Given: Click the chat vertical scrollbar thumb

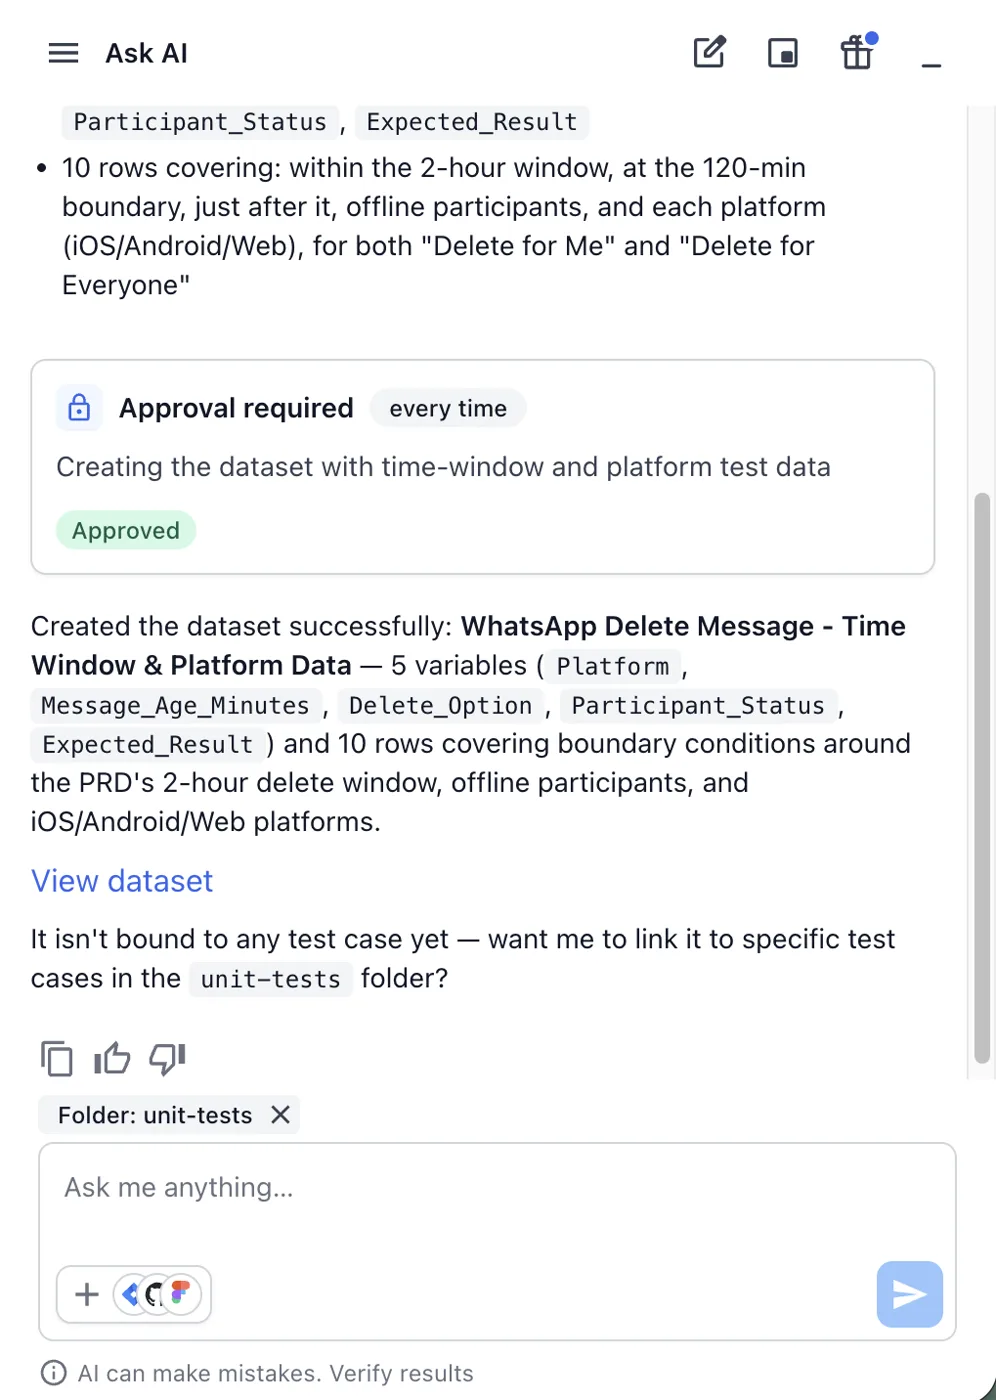Looking at the screenshot, I should [x=982, y=778].
